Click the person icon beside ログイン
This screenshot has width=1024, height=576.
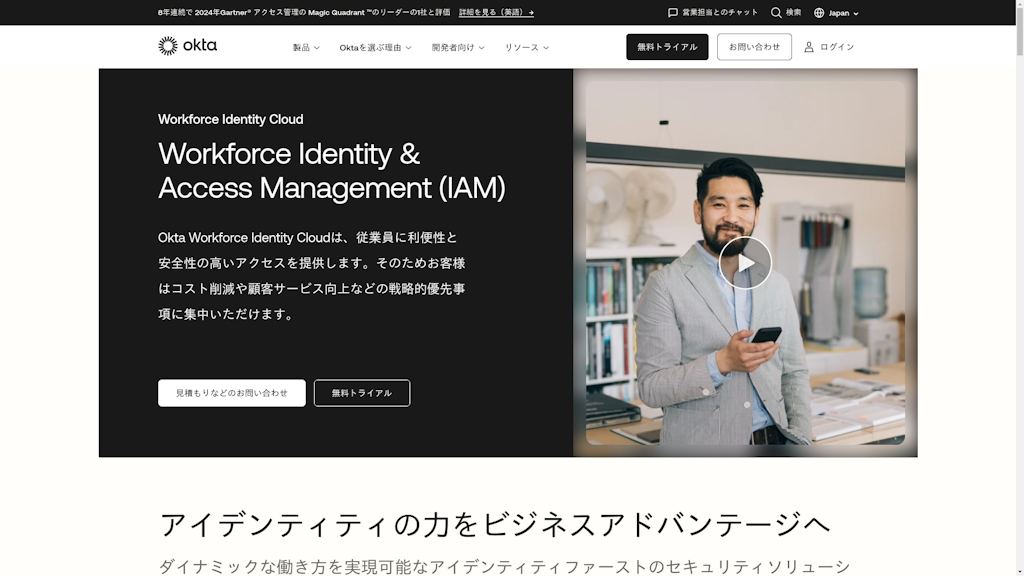click(x=806, y=46)
